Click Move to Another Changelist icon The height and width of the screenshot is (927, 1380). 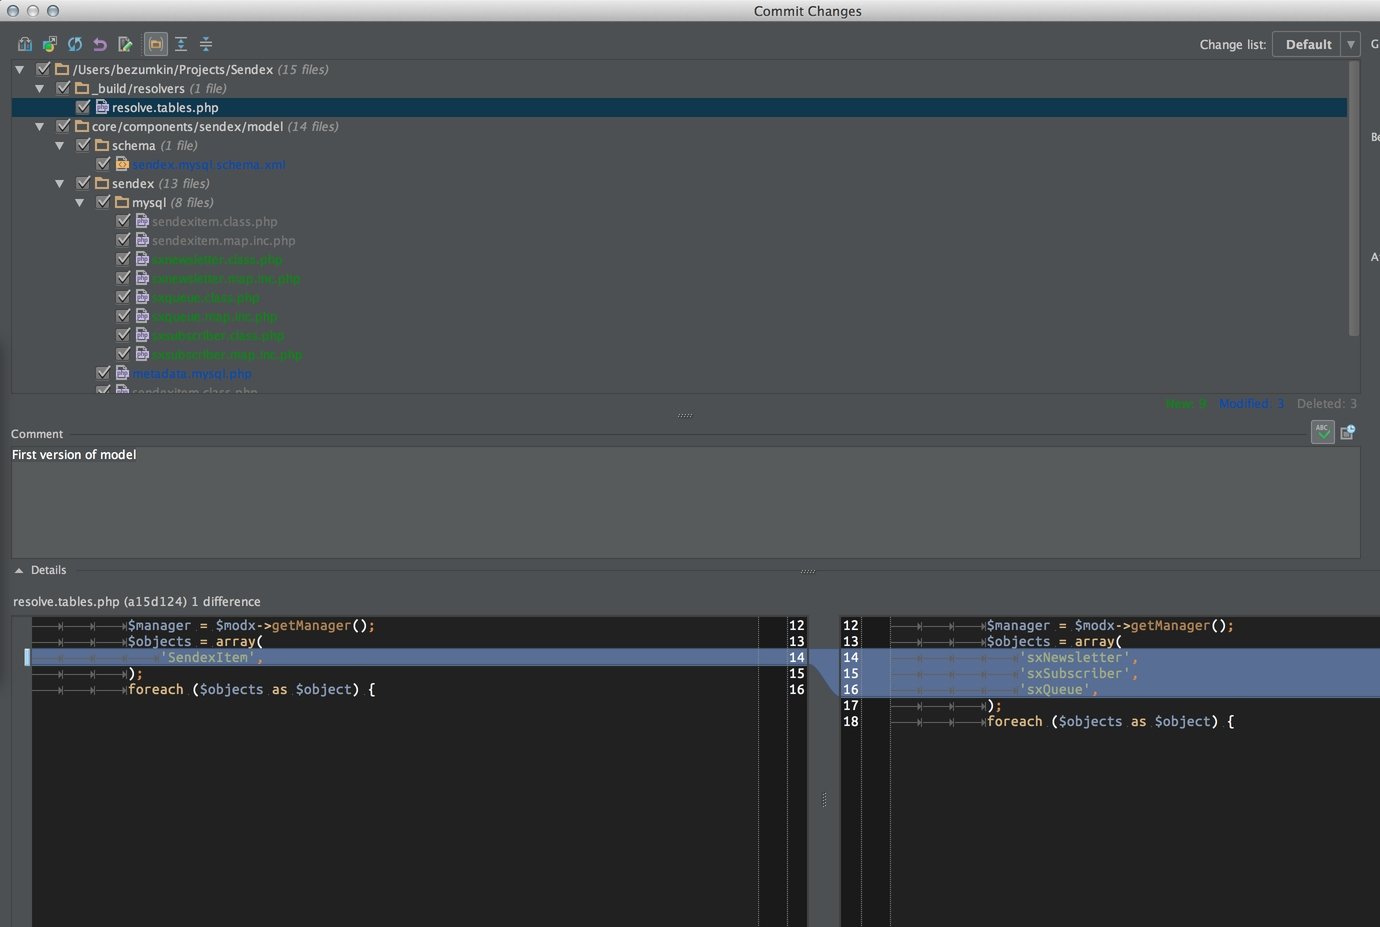tap(50, 44)
